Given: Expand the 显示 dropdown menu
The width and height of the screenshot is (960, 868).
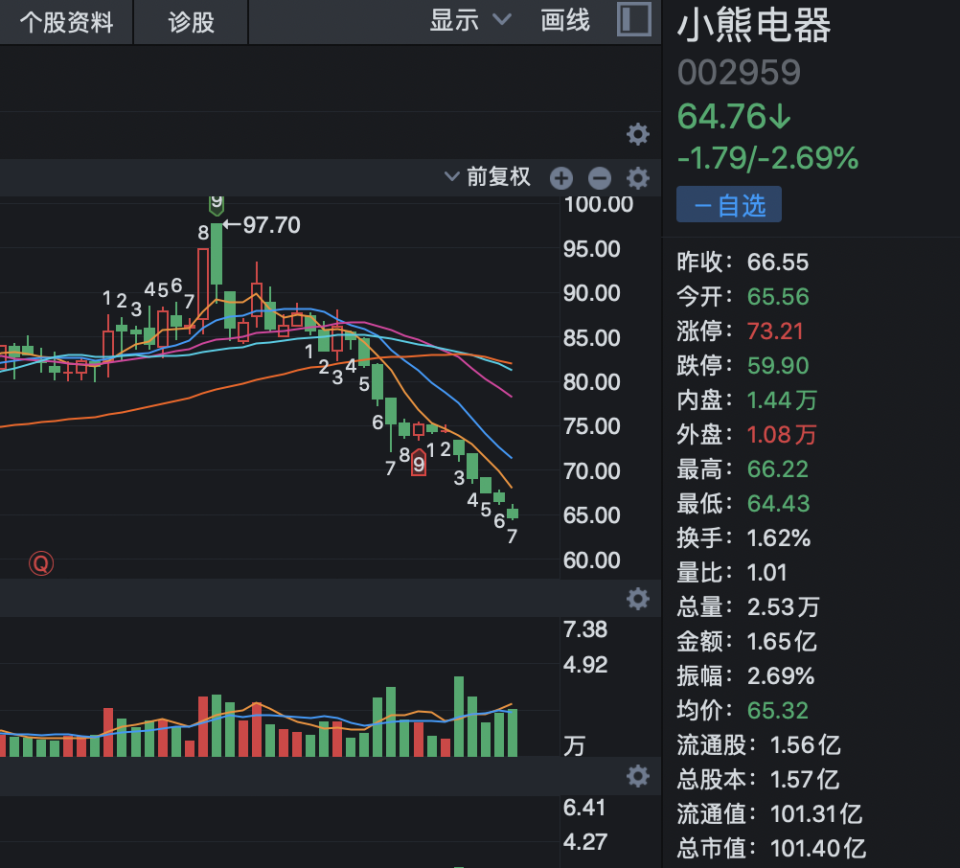Looking at the screenshot, I should pyautogui.click(x=470, y=20).
